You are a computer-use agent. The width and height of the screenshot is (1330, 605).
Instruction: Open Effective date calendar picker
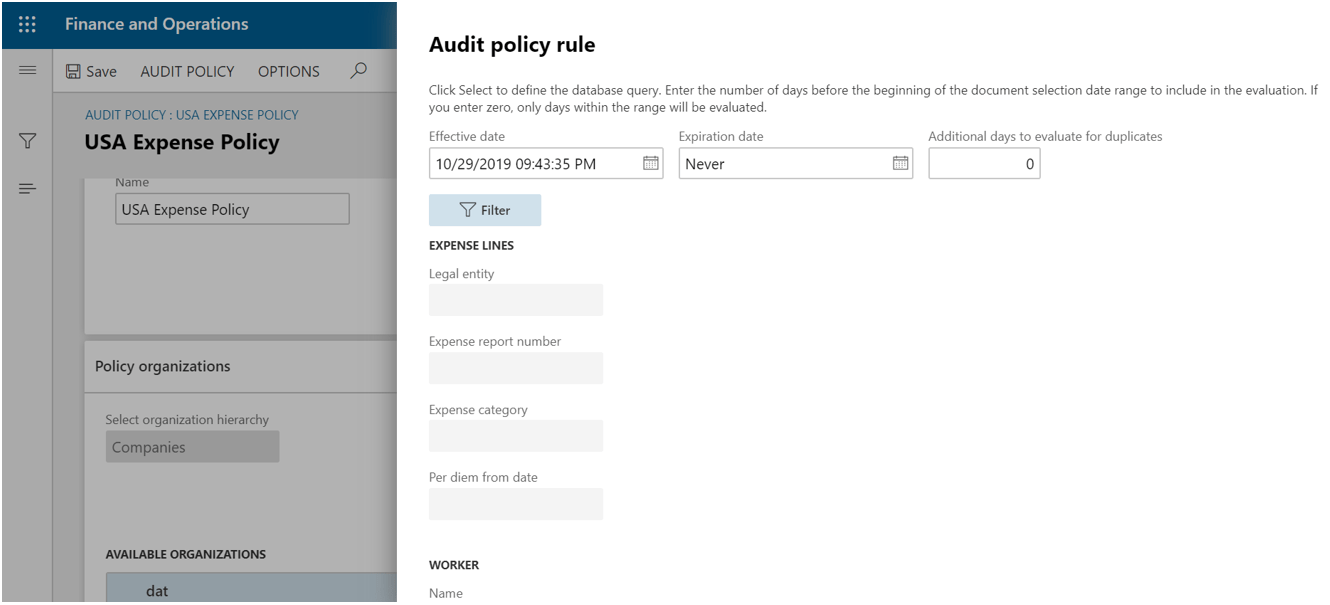tap(649, 163)
